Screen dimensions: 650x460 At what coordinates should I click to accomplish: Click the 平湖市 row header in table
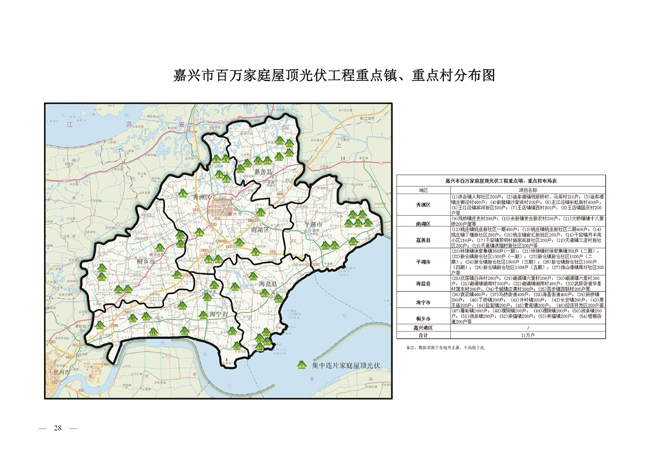(423, 262)
